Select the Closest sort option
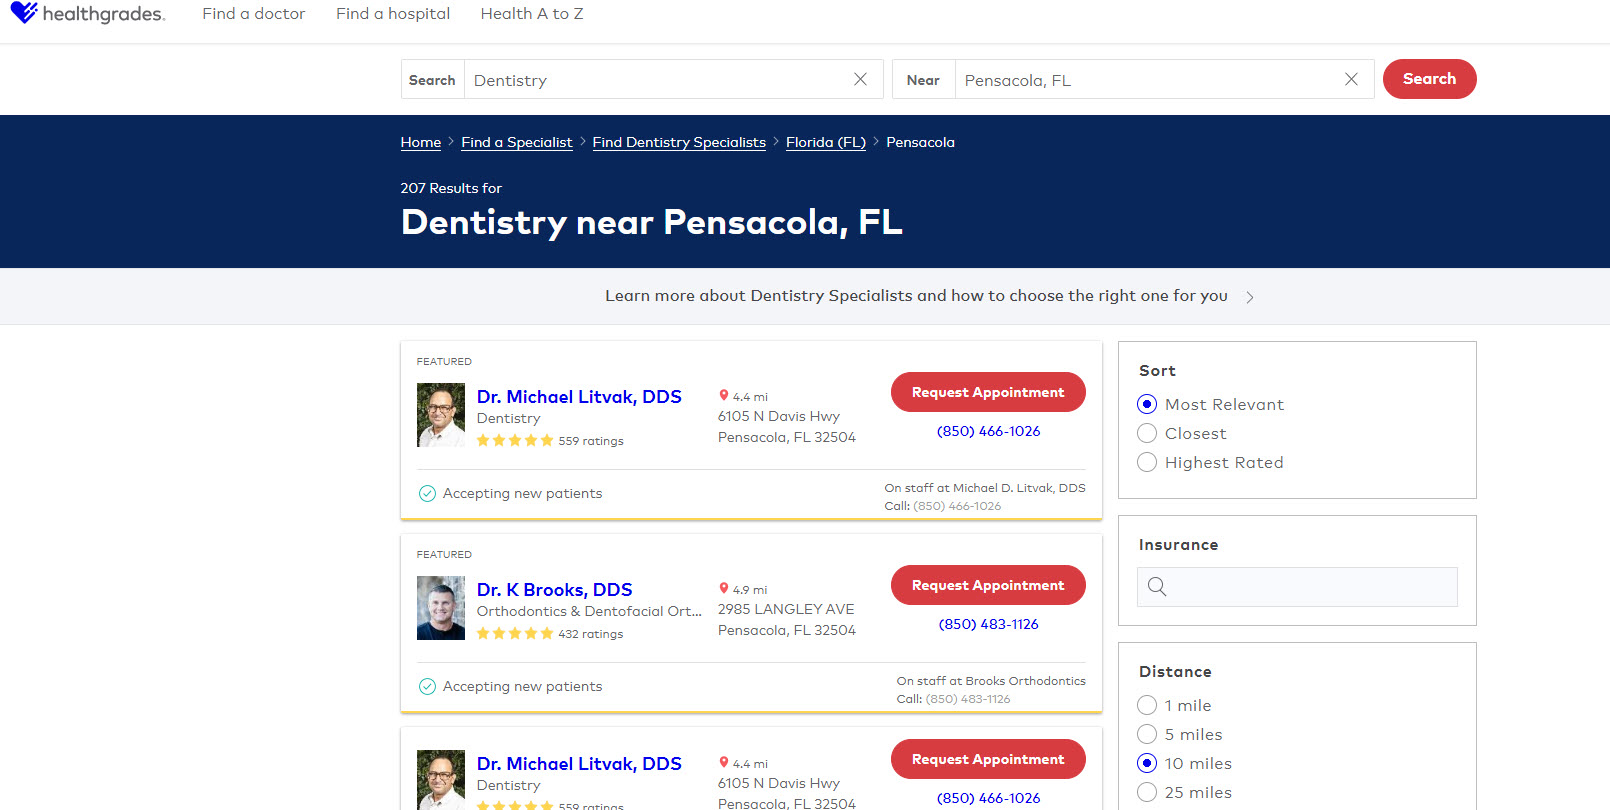Screen dimensions: 1610x810 coord(1148,433)
